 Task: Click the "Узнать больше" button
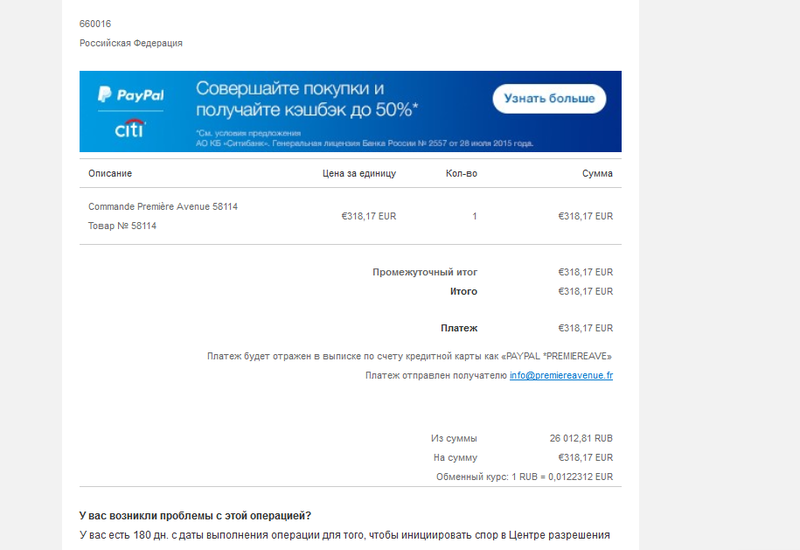549,98
